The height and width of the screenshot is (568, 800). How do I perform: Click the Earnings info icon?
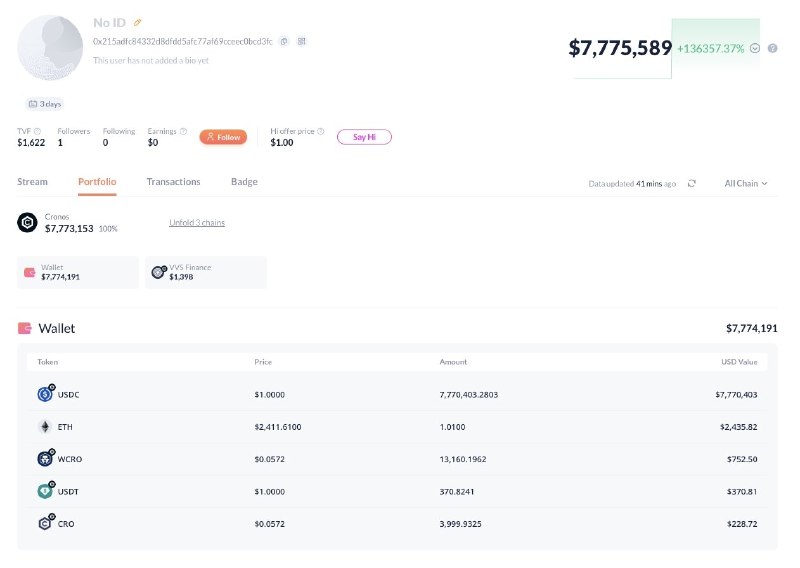183,131
